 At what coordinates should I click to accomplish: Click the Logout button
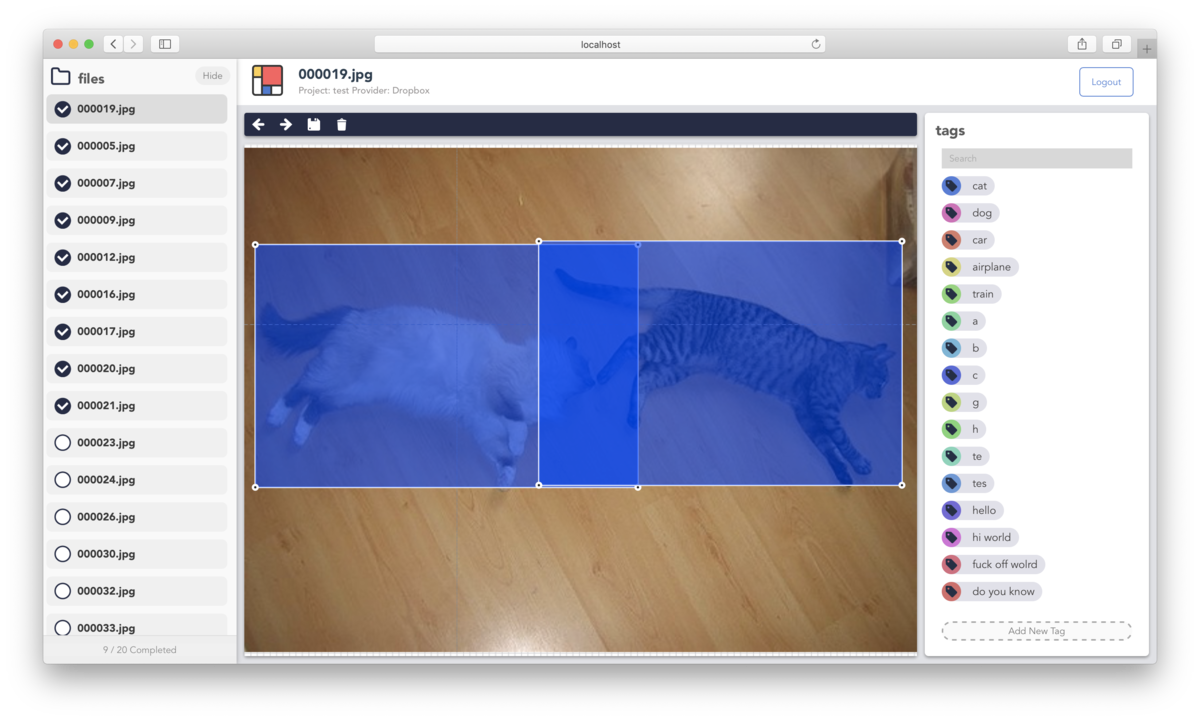coord(1106,82)
